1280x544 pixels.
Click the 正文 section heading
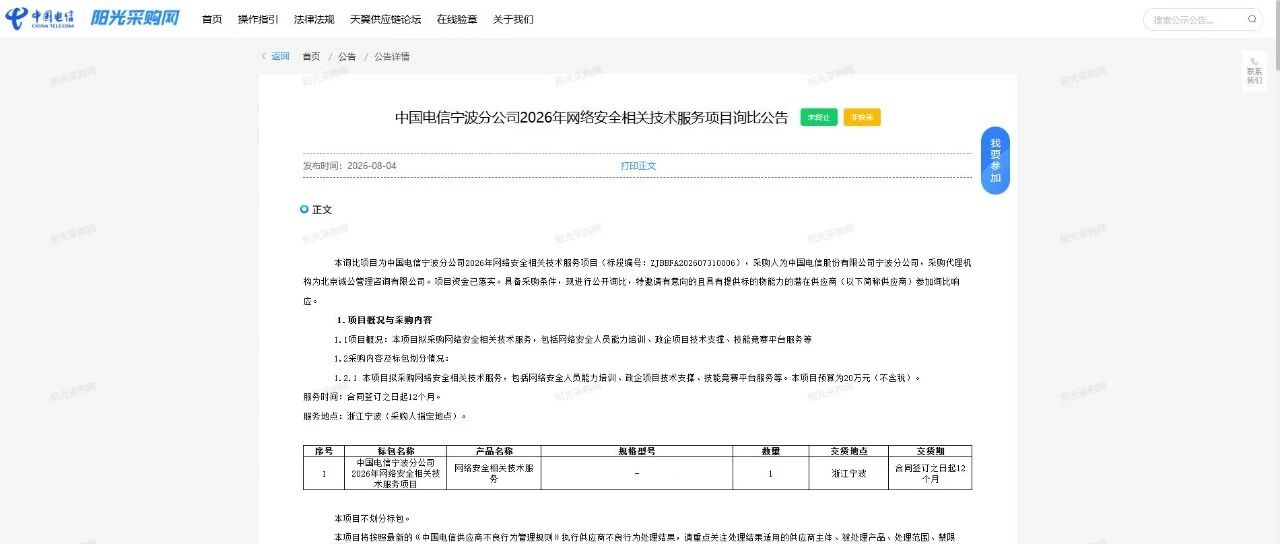322,210
